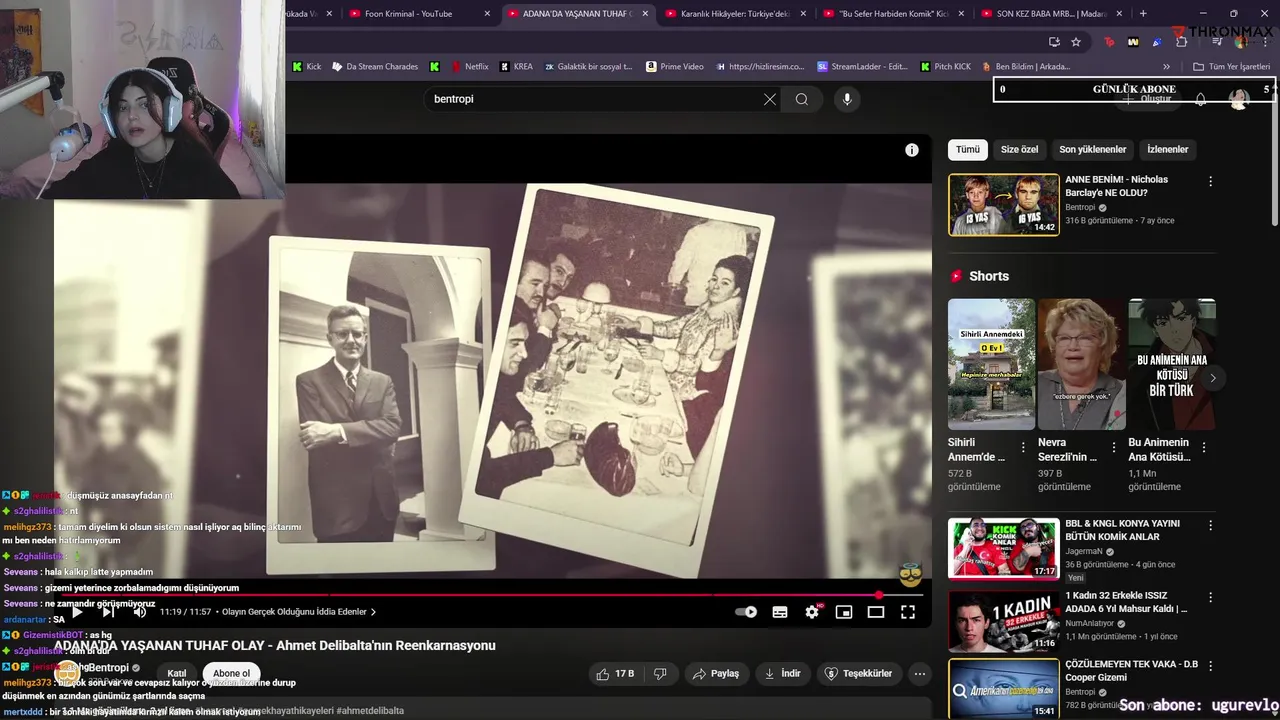Enable theater mode
Image resolution: width=1280 pixels, height=720 pixels.
[x=876, y=612]
